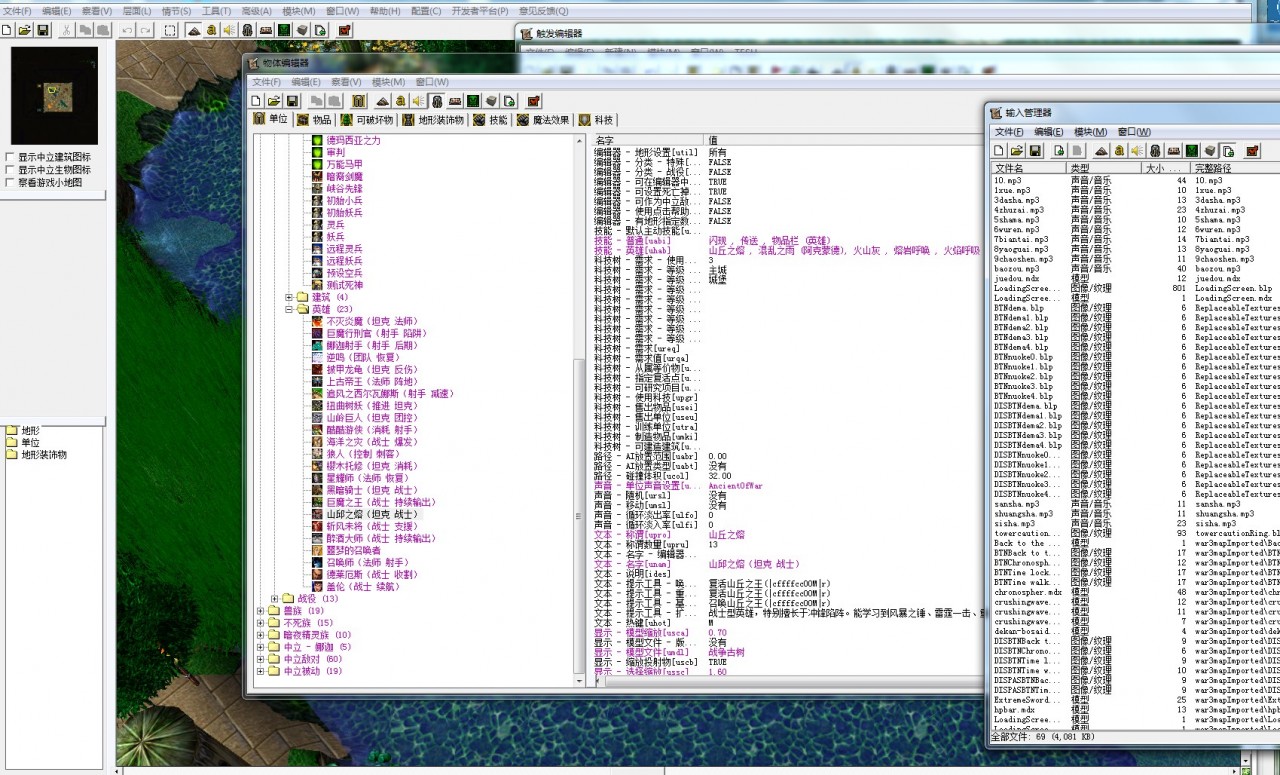
Task: Open Sound Editor from main toolbar
Action: click(x=230, y=30)
